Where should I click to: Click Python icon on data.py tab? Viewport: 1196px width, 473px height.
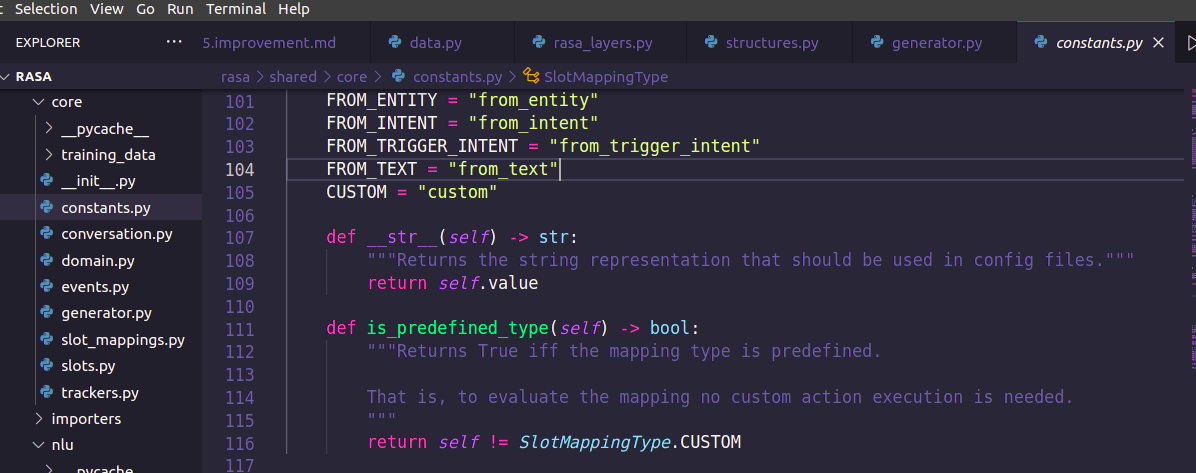[394, 42]
